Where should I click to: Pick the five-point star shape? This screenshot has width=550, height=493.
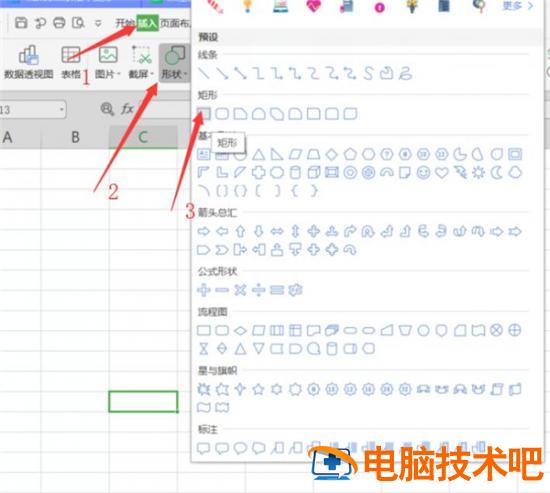[259, 389]
